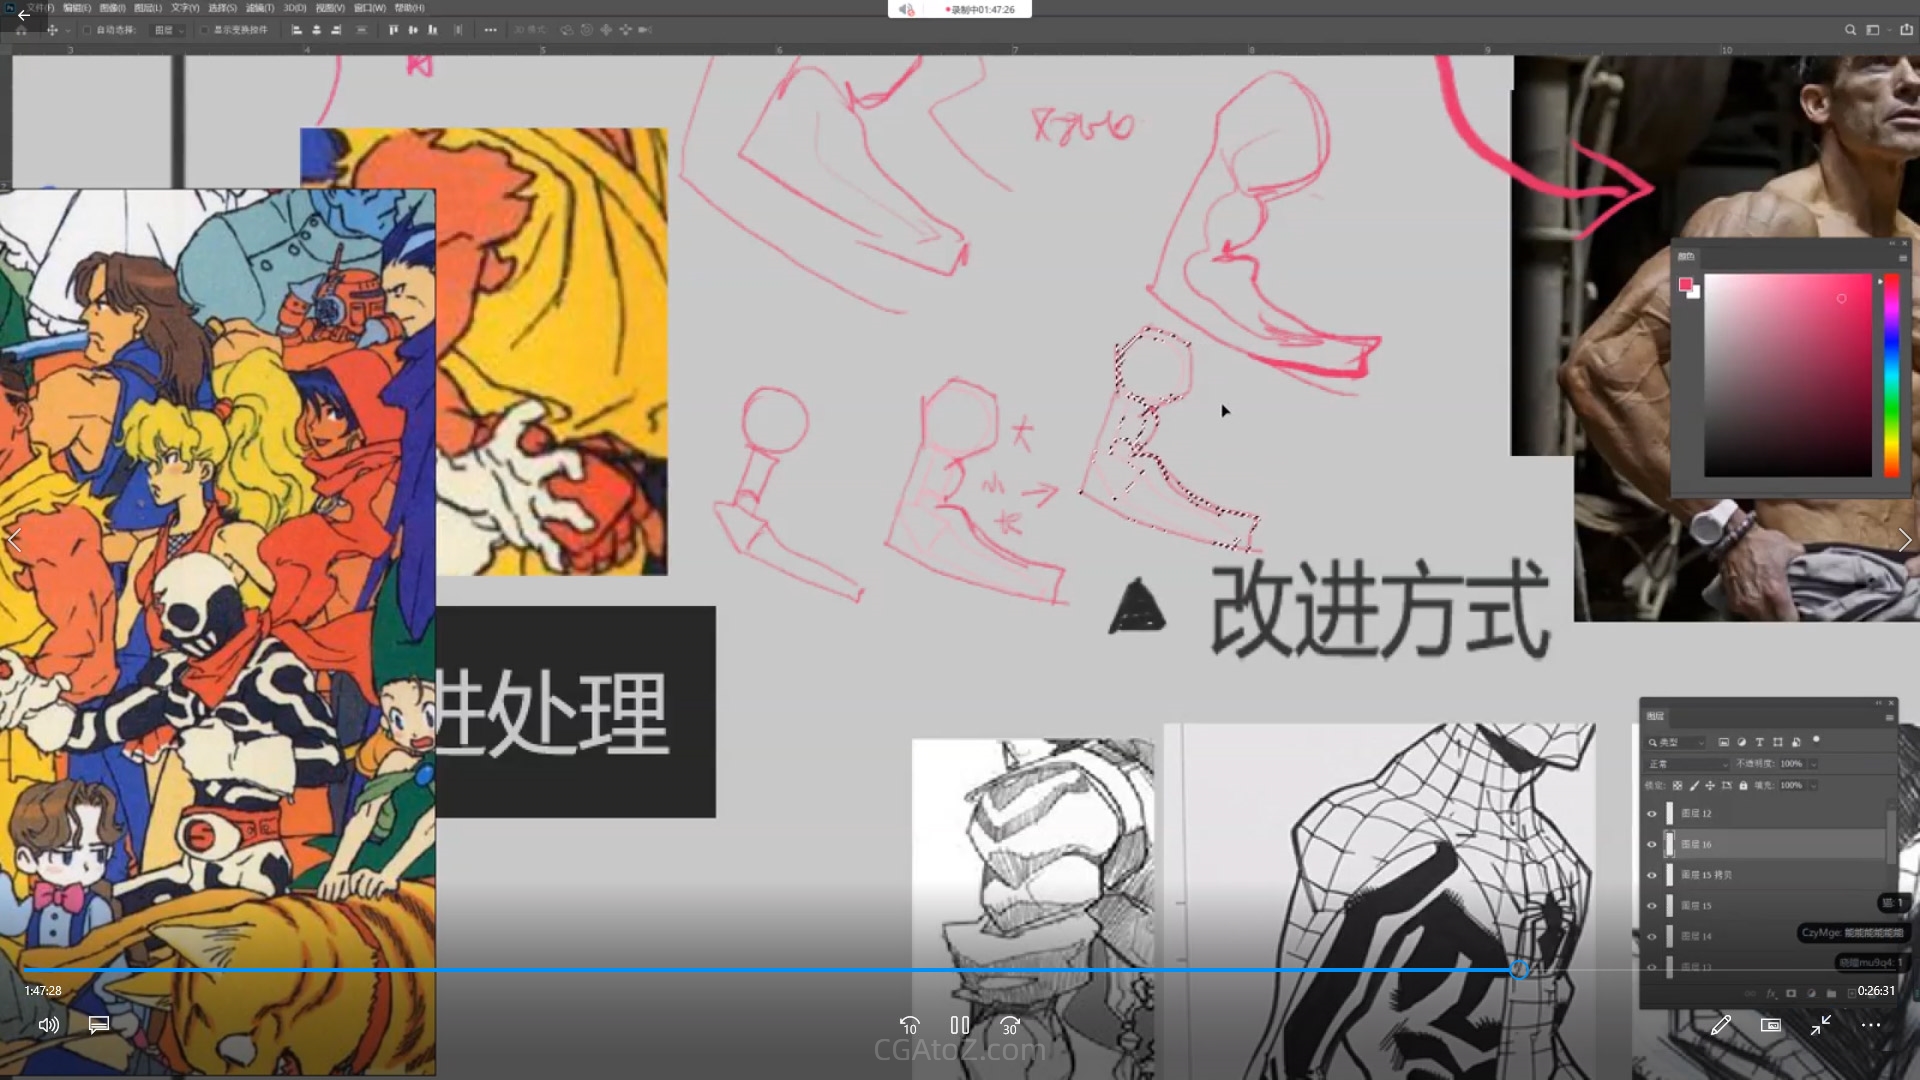Go back with the top-left arrow
Image resolution: width=1920 pixels, height=1080 pixels.
click(x=23, y=15)
